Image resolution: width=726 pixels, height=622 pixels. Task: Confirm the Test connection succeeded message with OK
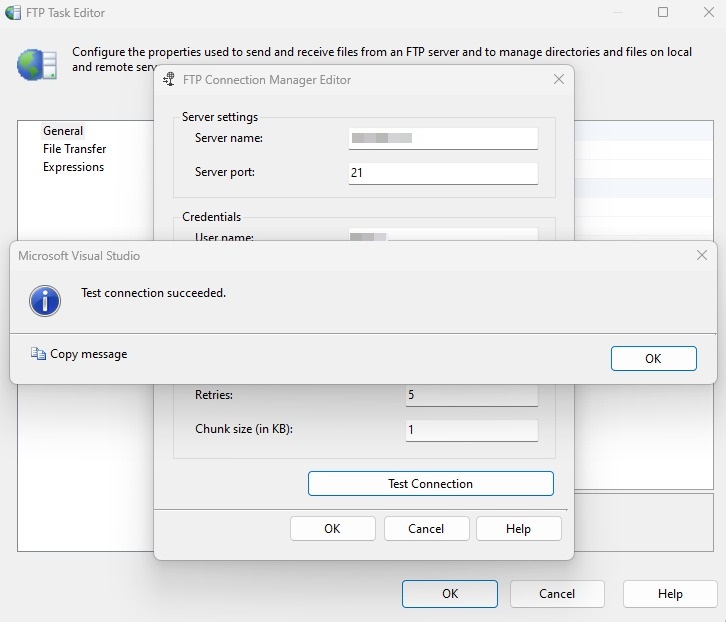653,358
